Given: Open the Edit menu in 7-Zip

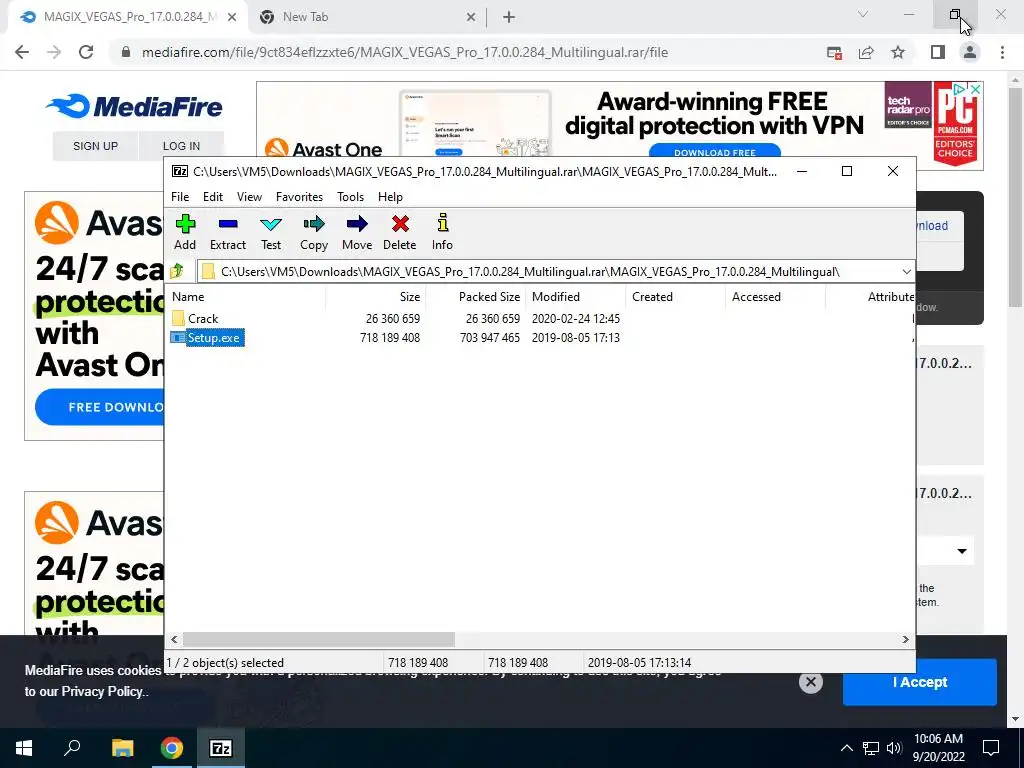Looking at the screenshot, I should (213, 197).
